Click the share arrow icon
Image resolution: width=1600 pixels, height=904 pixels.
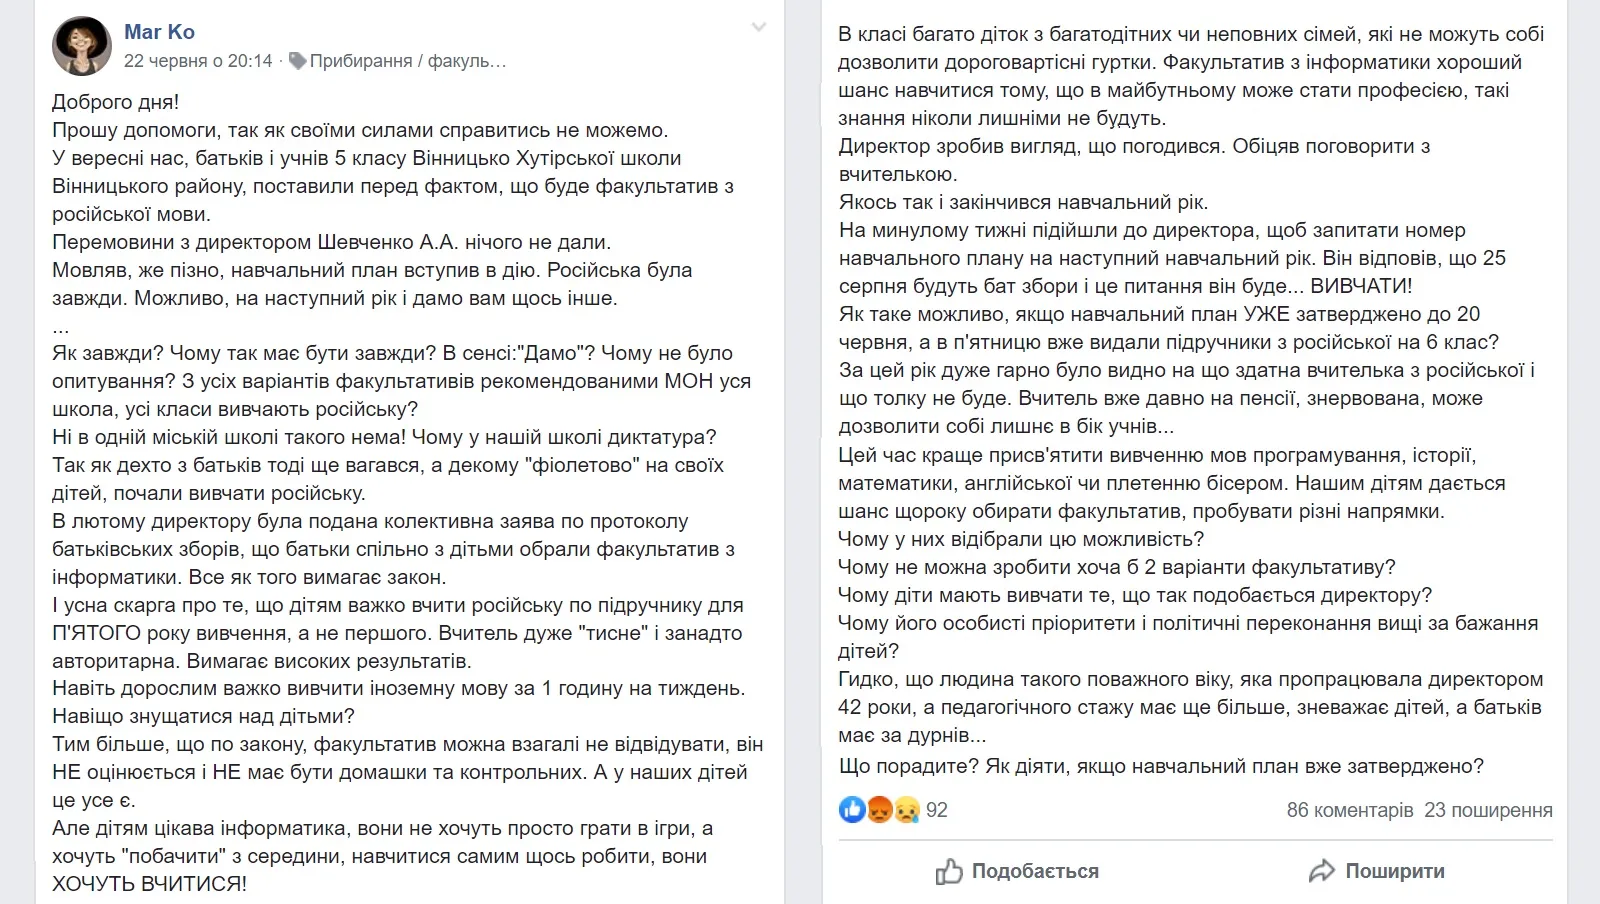pos(1322,871)
